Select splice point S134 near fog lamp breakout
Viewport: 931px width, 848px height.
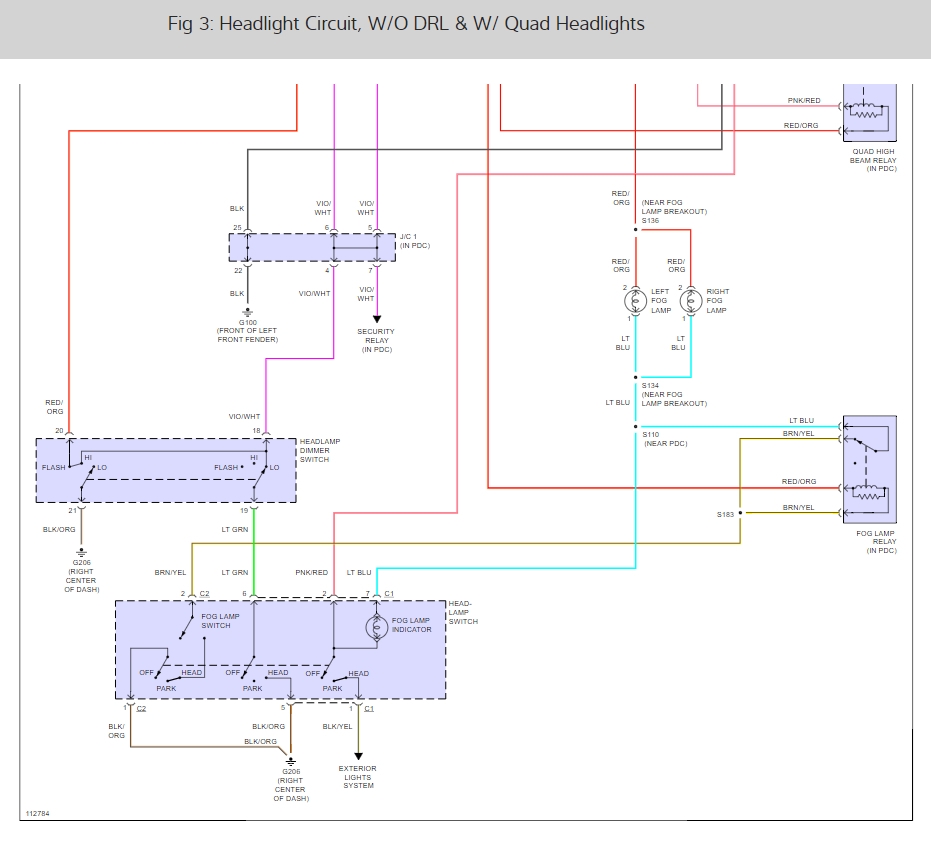coord(635,377)
